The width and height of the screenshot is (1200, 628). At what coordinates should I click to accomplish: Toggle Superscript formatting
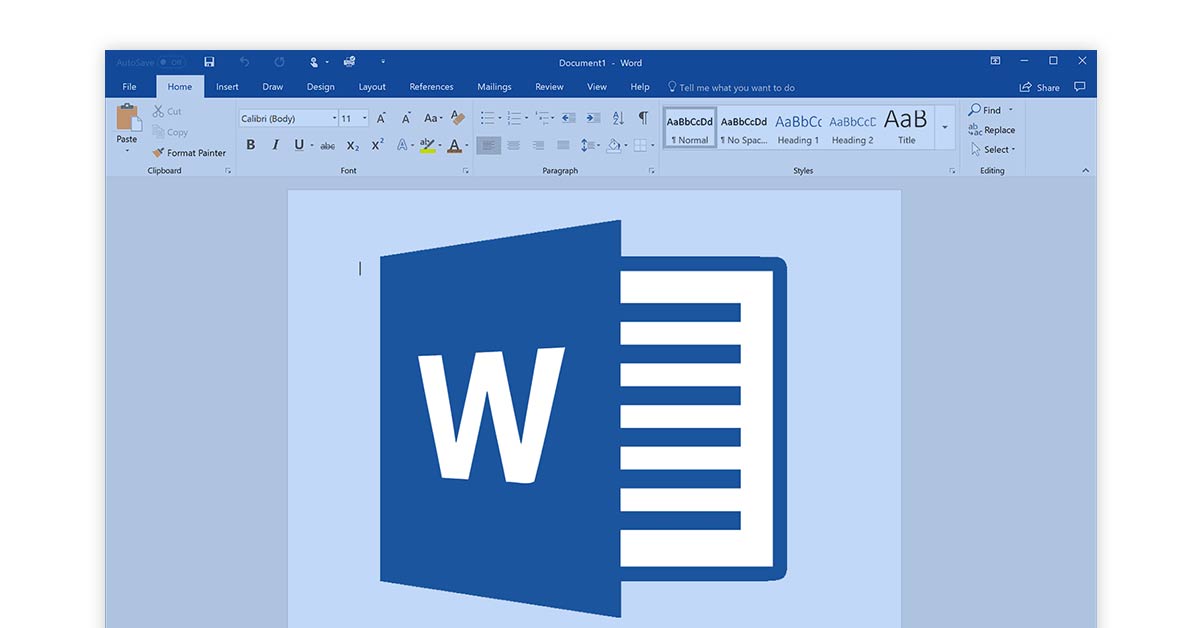tap(378, 145)
